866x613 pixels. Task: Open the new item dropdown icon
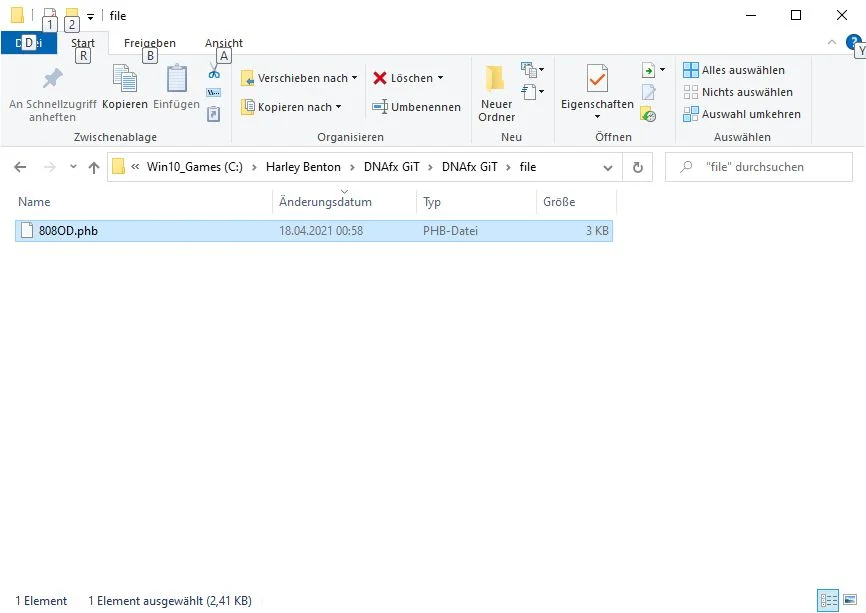532,70
